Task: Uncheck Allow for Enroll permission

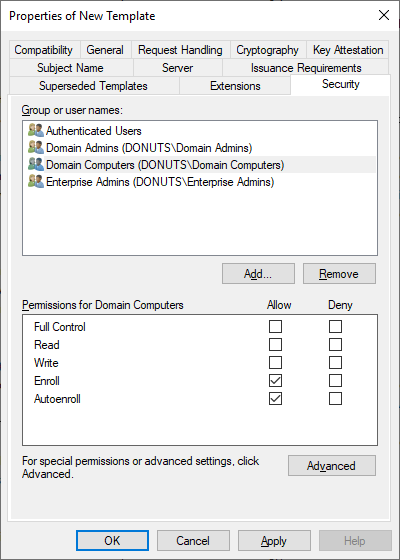Action: [x=275, y=381]
